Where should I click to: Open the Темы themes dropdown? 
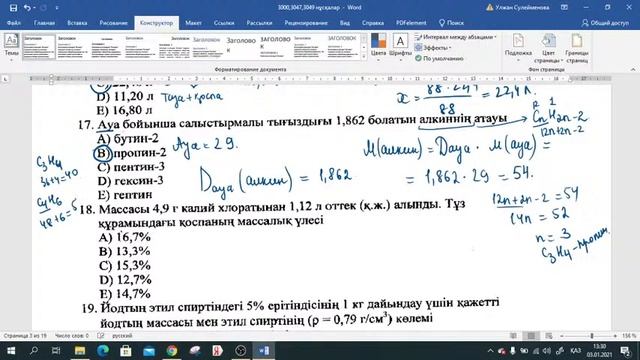tap(11, 46)
